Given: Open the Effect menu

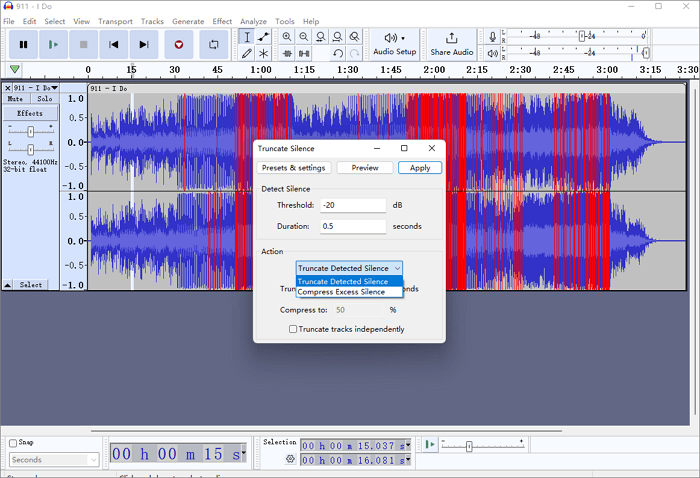Looking at the screenshot, I should 222,21.
